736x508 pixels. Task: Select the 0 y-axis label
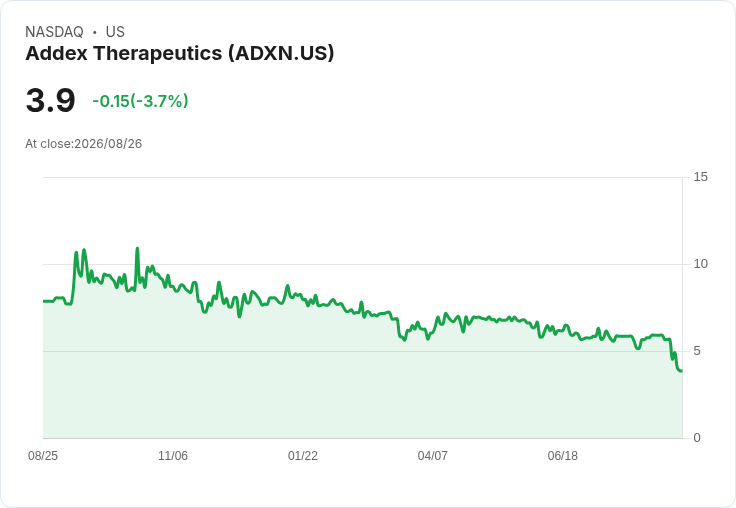click(697, 438)
